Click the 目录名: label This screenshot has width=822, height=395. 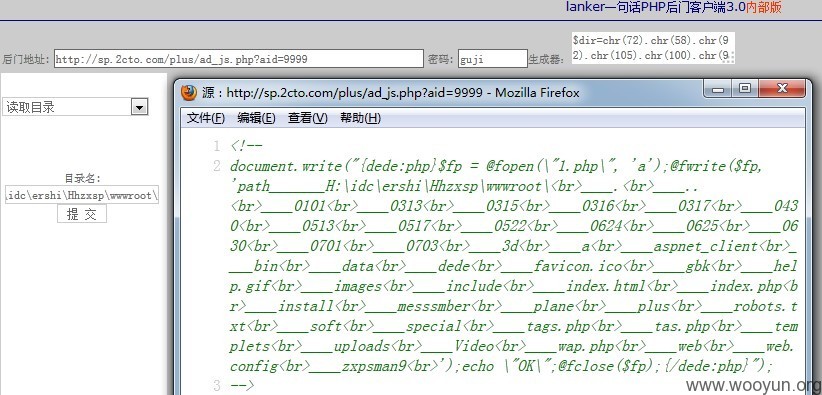pyautogui.click(x=82, y=178)
